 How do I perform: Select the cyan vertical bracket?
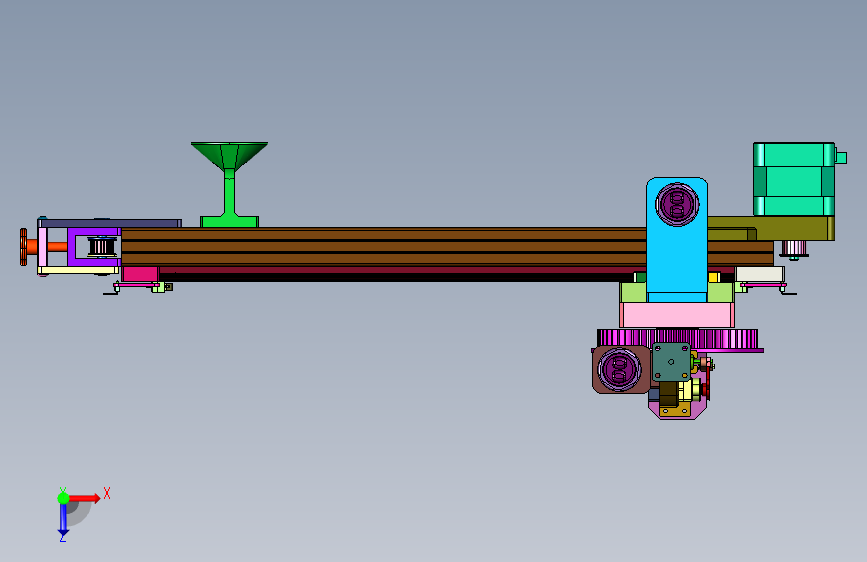(677, 240)
